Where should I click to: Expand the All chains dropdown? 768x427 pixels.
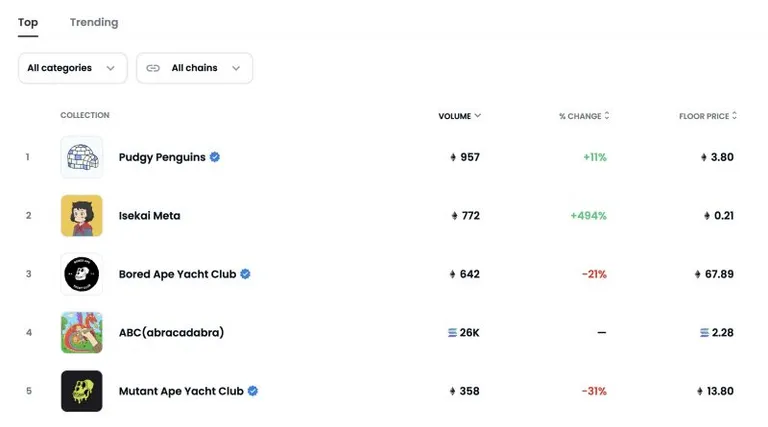point(194,68)
